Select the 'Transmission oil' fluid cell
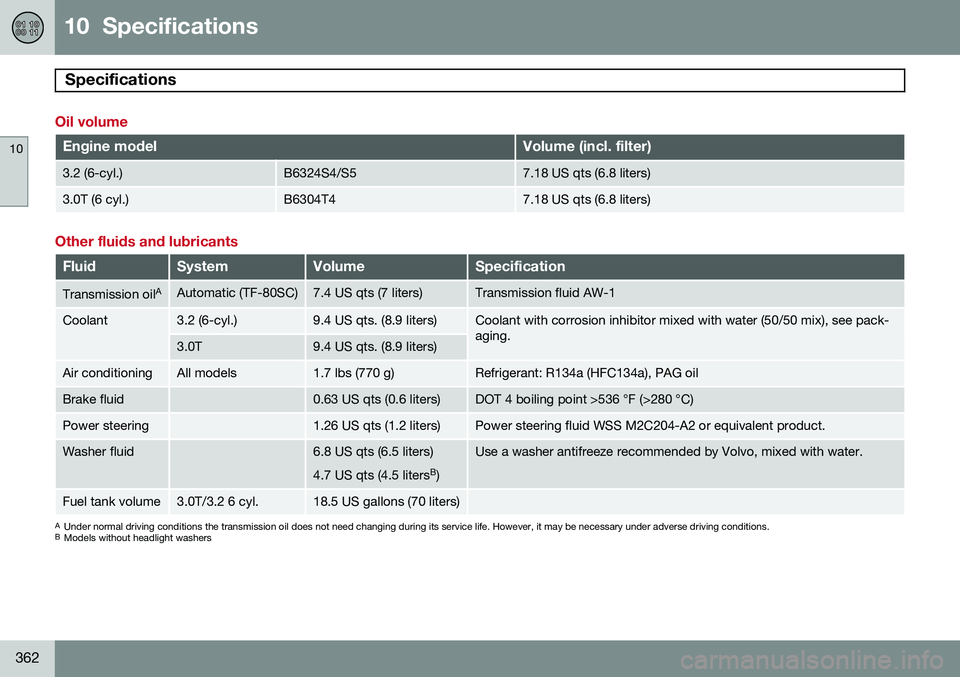Viewport: 960px width, 677px height. point(112,294)
